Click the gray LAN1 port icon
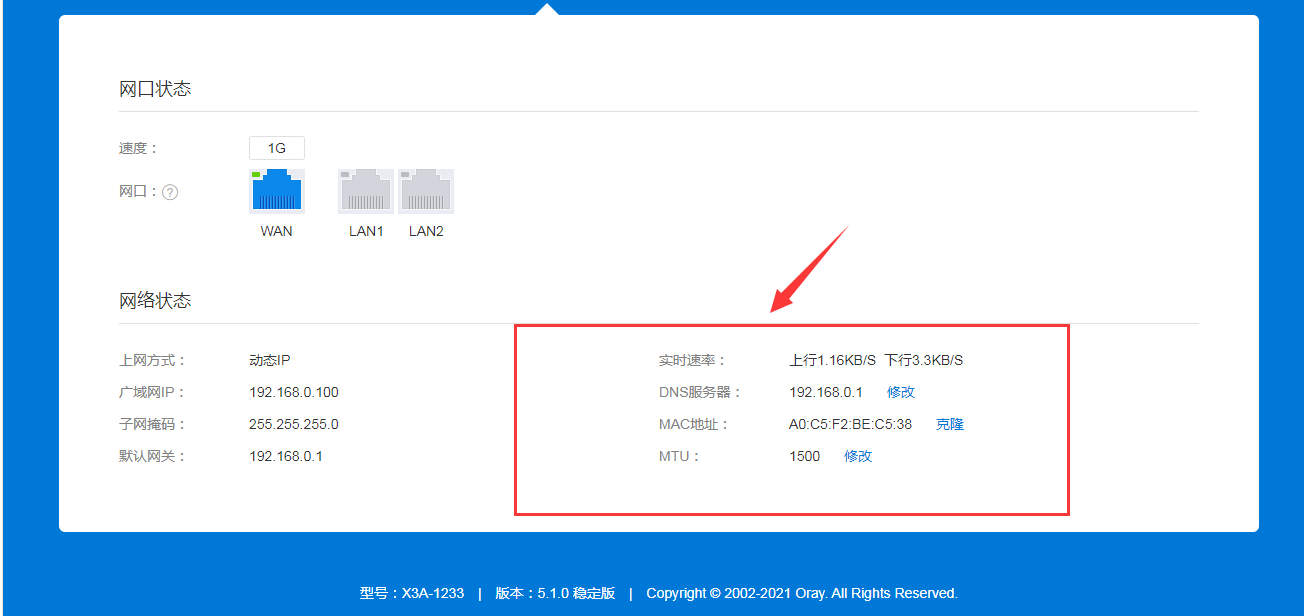1304x616 pixels. pos(366,191)
